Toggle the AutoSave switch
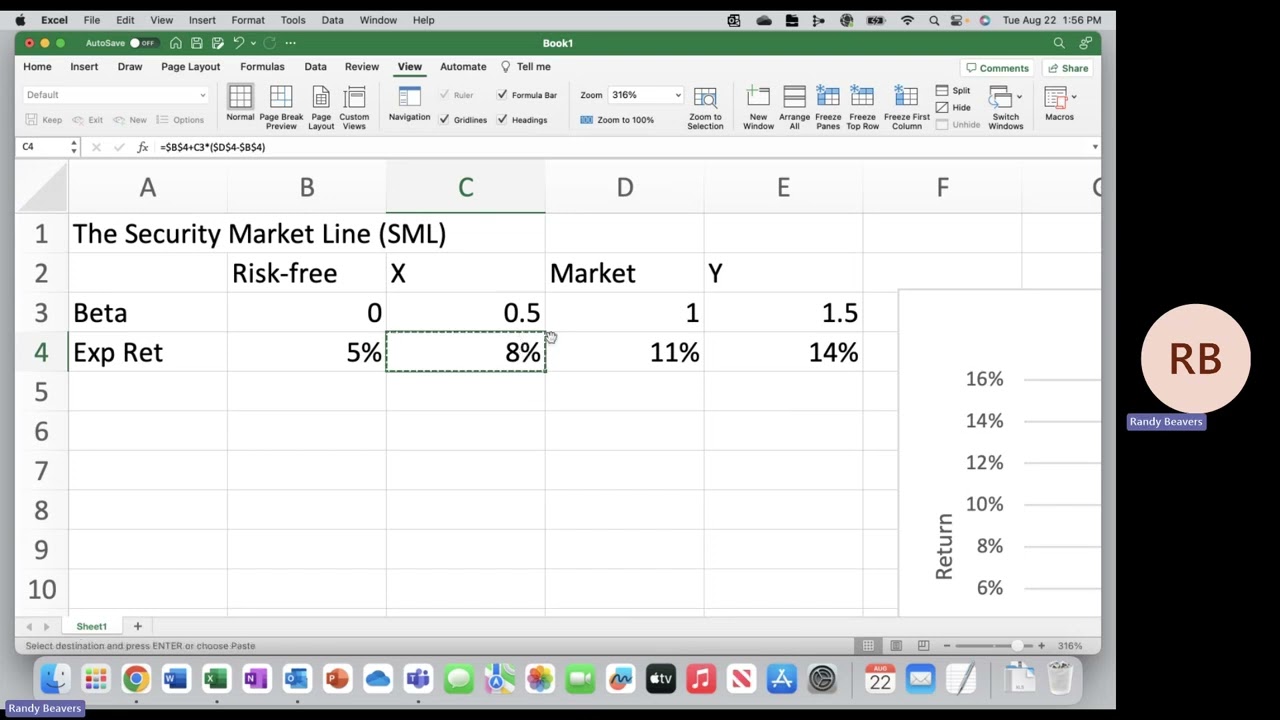Viewport: 1280px width, 720px height. click(x=142, y=43)
